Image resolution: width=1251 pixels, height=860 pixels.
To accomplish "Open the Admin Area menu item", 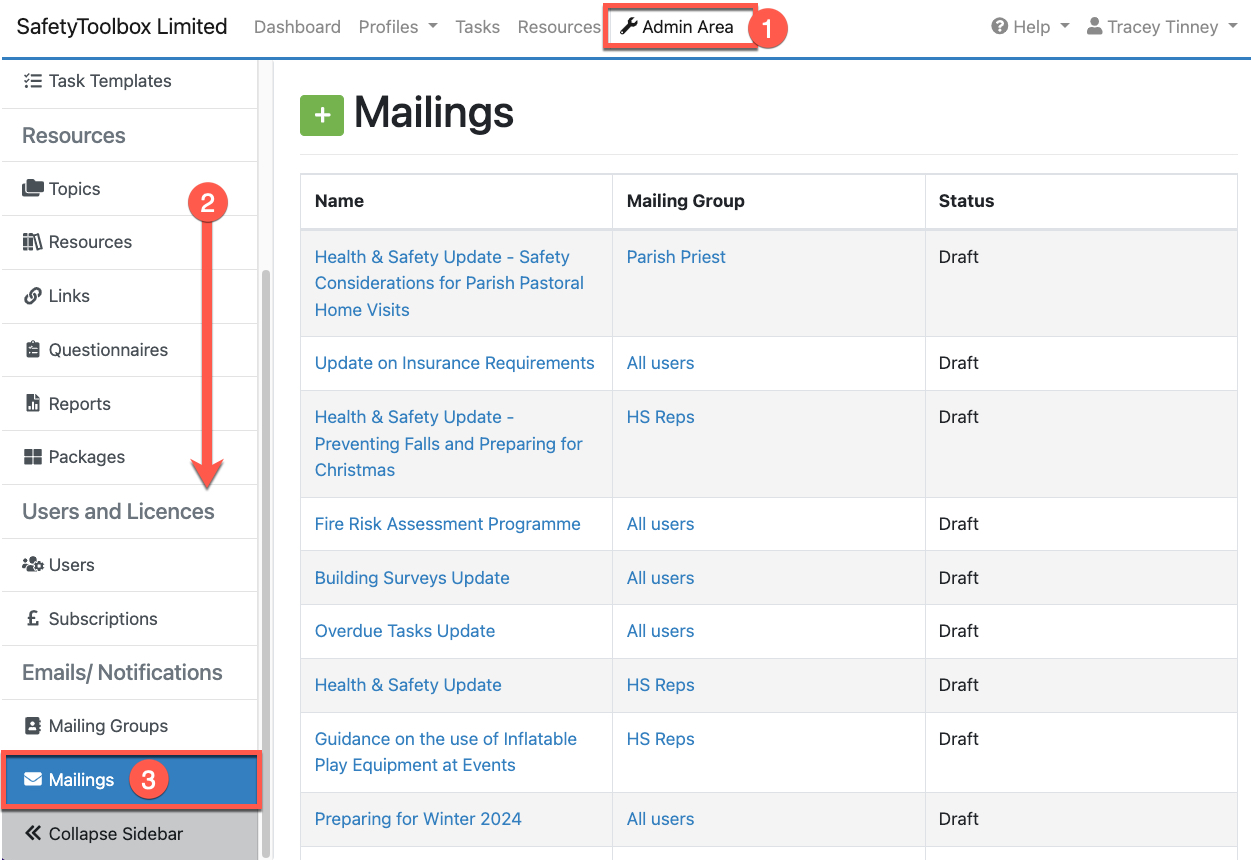I will [677, 27].
